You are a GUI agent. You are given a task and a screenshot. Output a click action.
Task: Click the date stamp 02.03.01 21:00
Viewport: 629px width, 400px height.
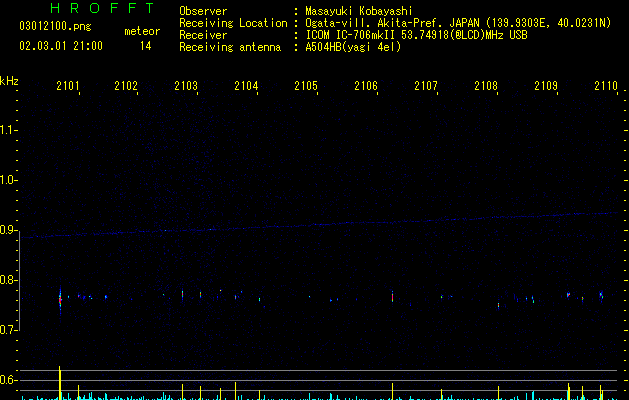61,46
